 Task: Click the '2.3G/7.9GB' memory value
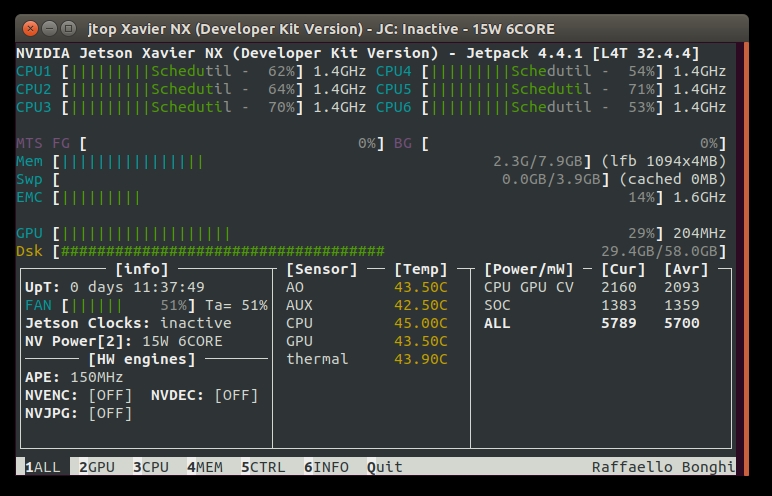538,162
